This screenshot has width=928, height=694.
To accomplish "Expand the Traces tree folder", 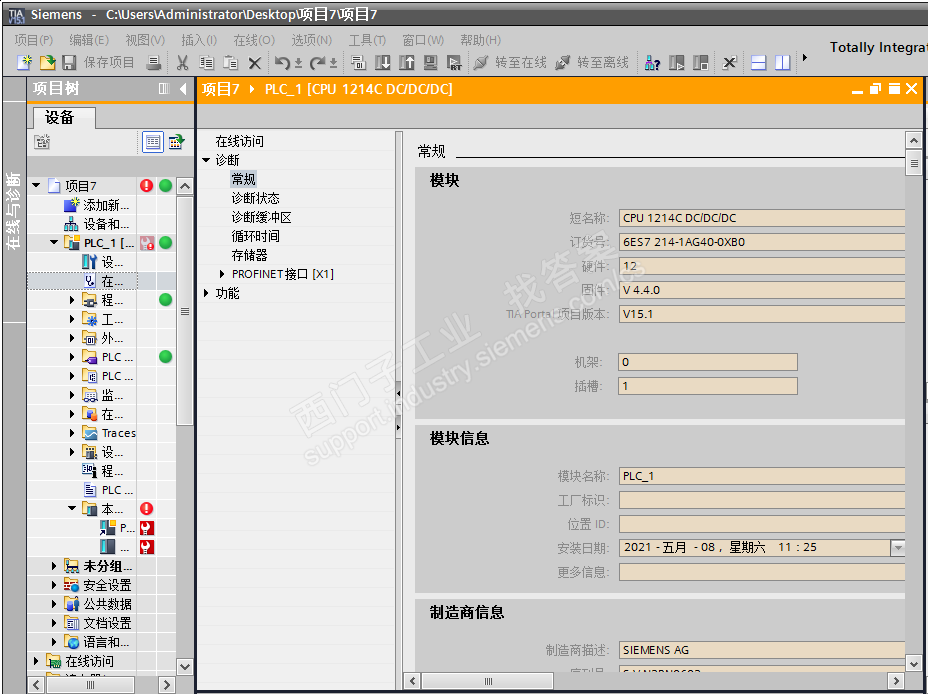I will (72, 433).
